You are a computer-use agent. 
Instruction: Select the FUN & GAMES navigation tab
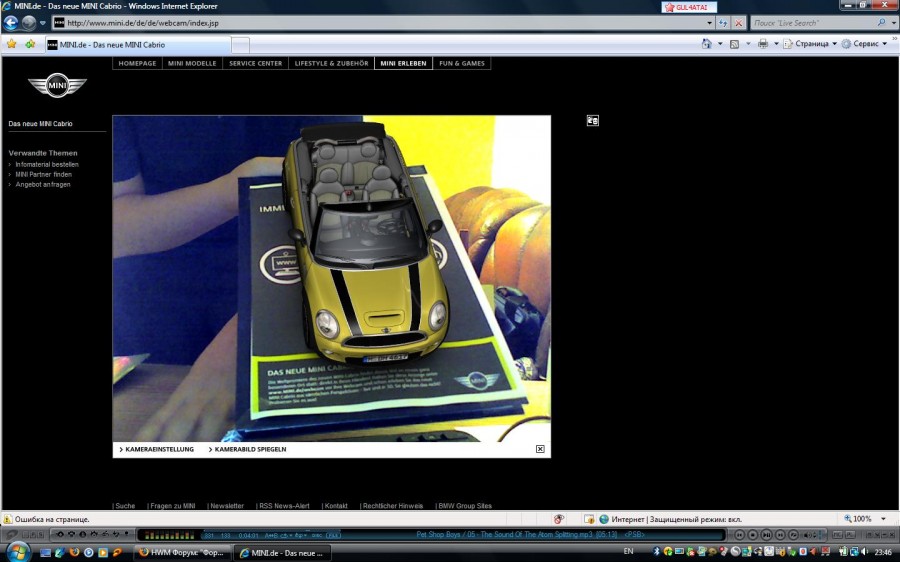462,63
